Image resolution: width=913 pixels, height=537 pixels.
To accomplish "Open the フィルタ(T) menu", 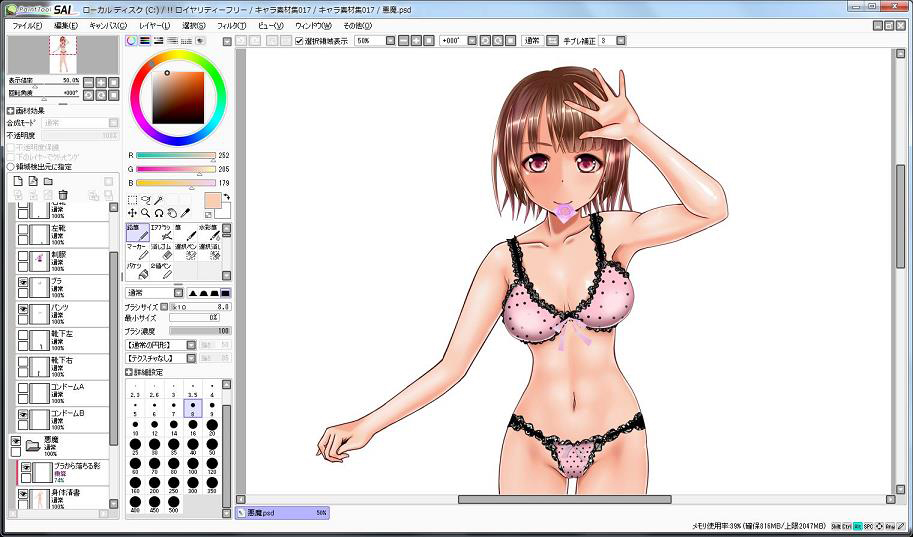I will tap(230, 25).
